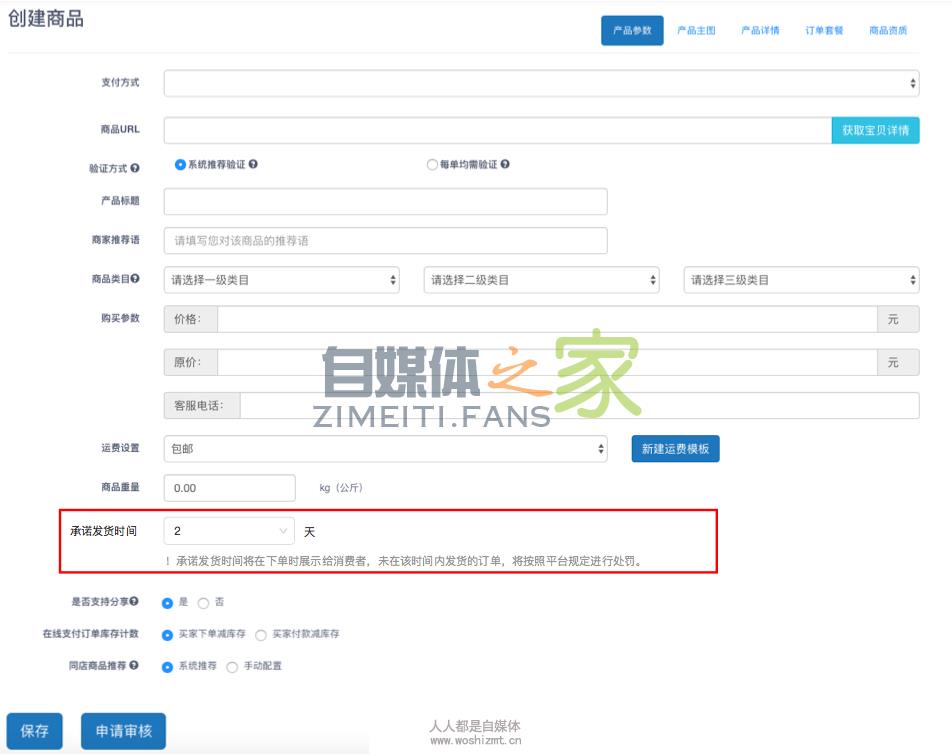Click the 获取宝贝详情 button
The height and width of the screenshot is (755, 952).
point(875,131)
